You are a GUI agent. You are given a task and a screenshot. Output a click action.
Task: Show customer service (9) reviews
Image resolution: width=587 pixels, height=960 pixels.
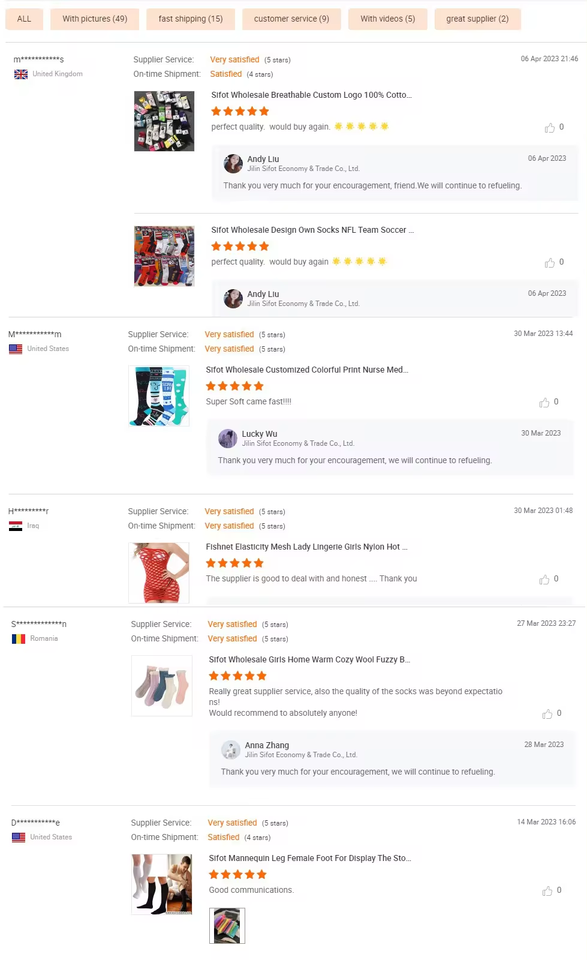291,19
